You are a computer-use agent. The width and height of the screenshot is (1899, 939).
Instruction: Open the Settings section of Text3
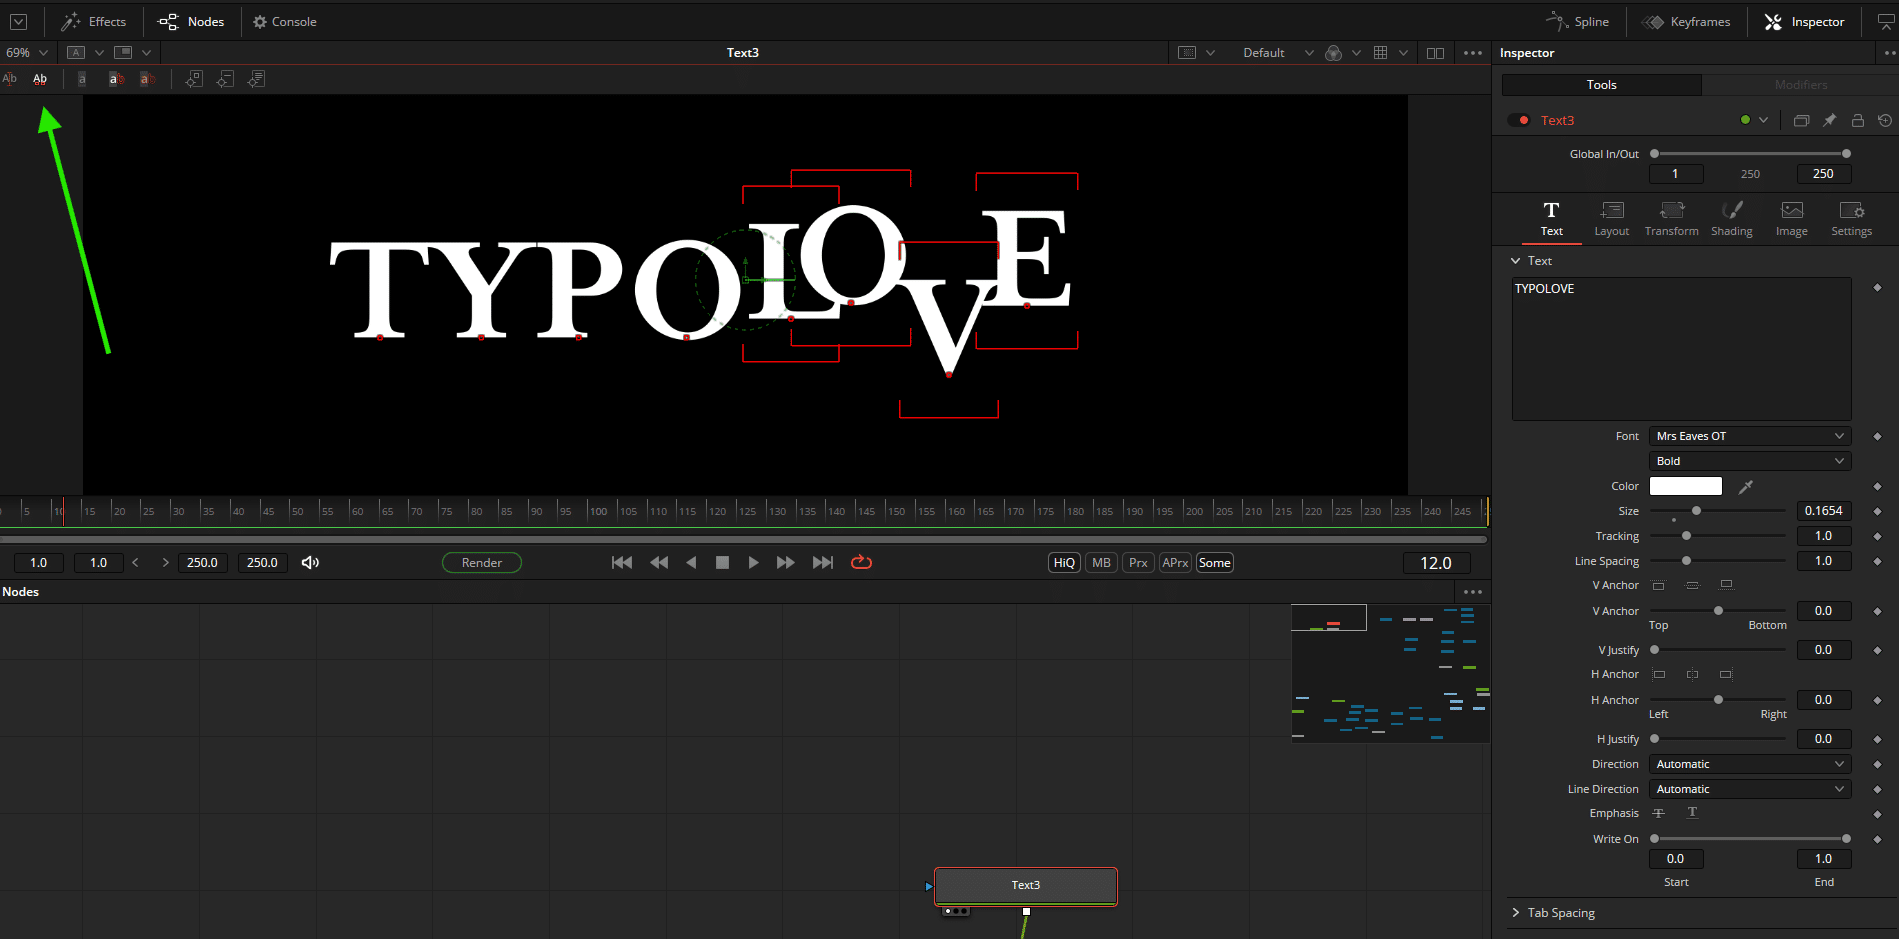pos(1851,218)
